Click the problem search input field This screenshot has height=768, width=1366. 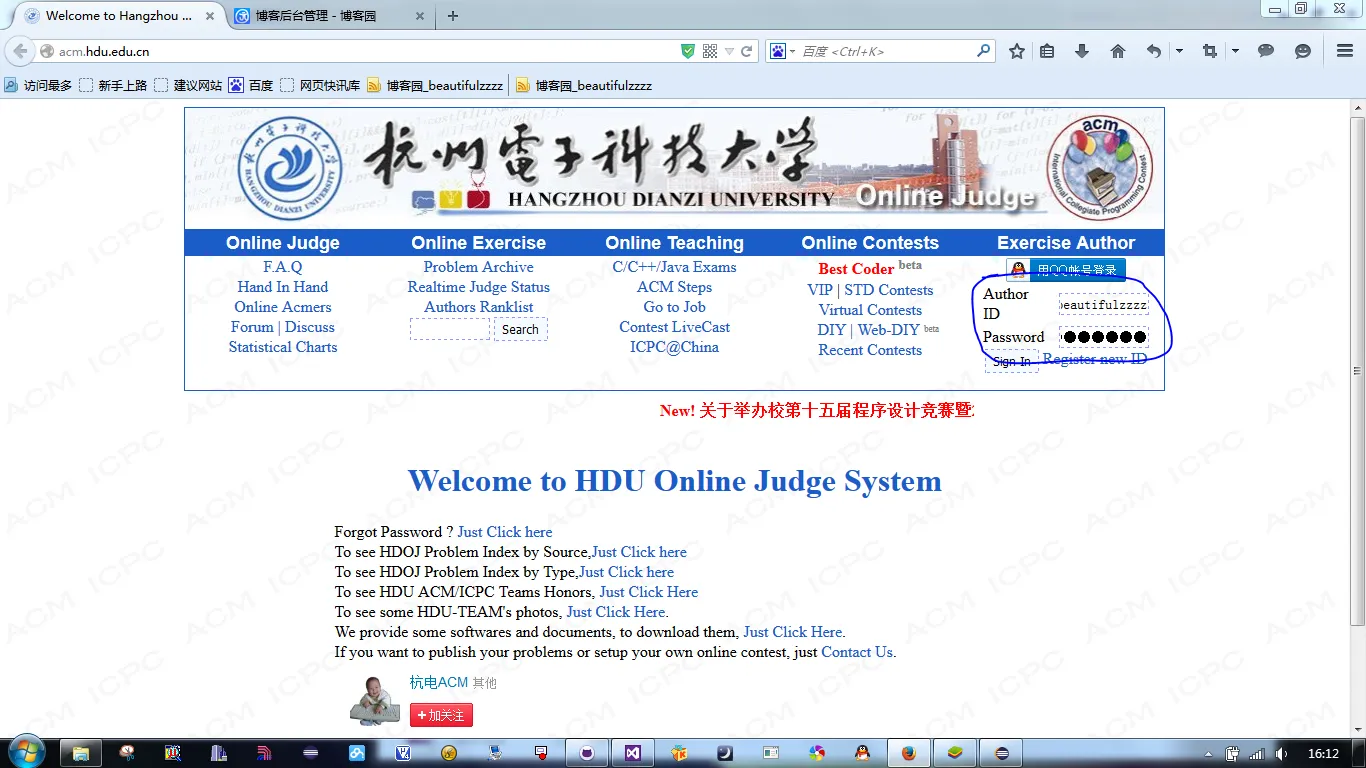(450, 329)
